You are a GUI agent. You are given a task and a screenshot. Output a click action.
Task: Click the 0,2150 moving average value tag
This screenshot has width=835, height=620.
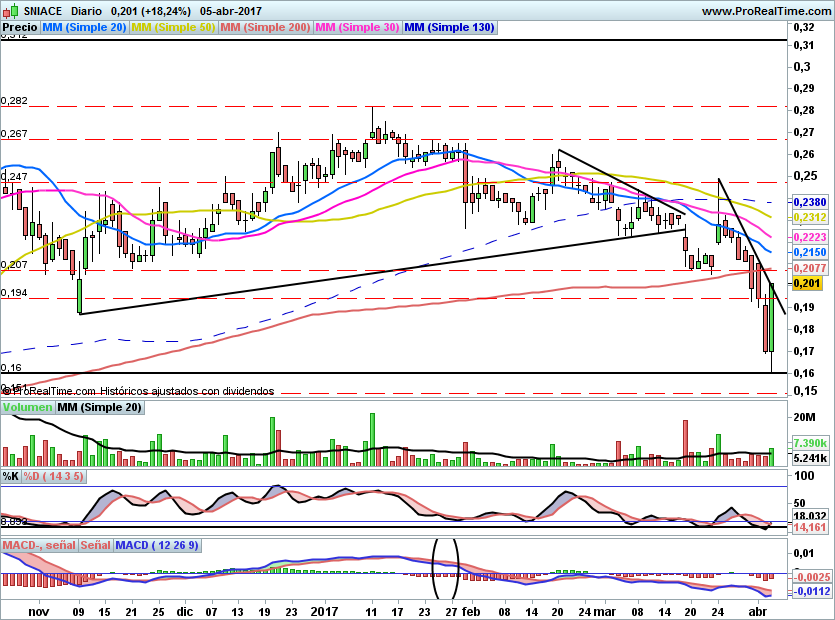810,252
